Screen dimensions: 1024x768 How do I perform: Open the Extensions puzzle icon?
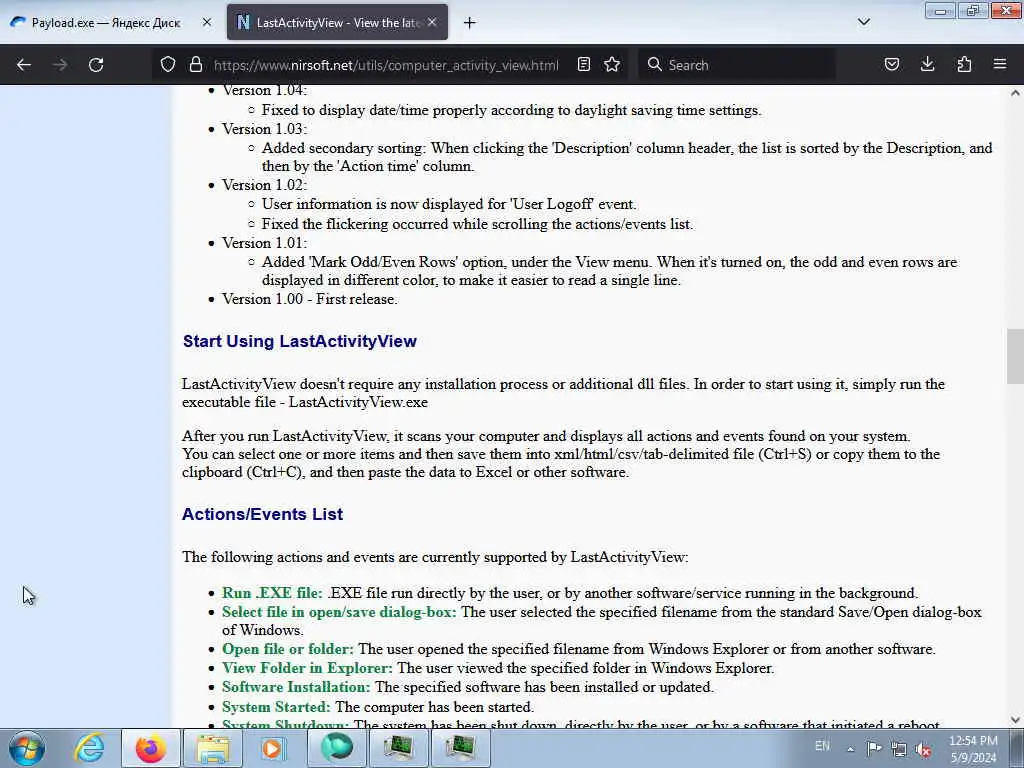(964, 65)
